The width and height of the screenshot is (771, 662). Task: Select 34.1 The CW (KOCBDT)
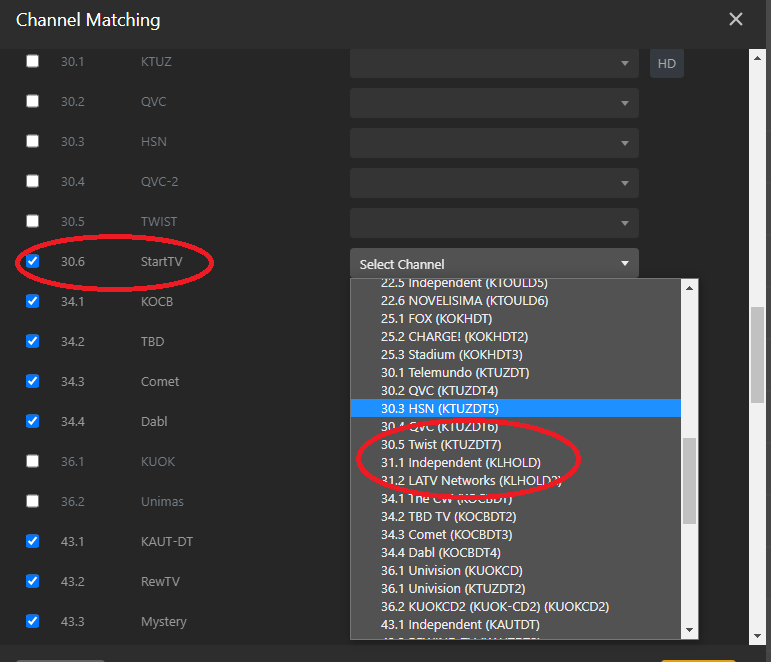[515, 499]
